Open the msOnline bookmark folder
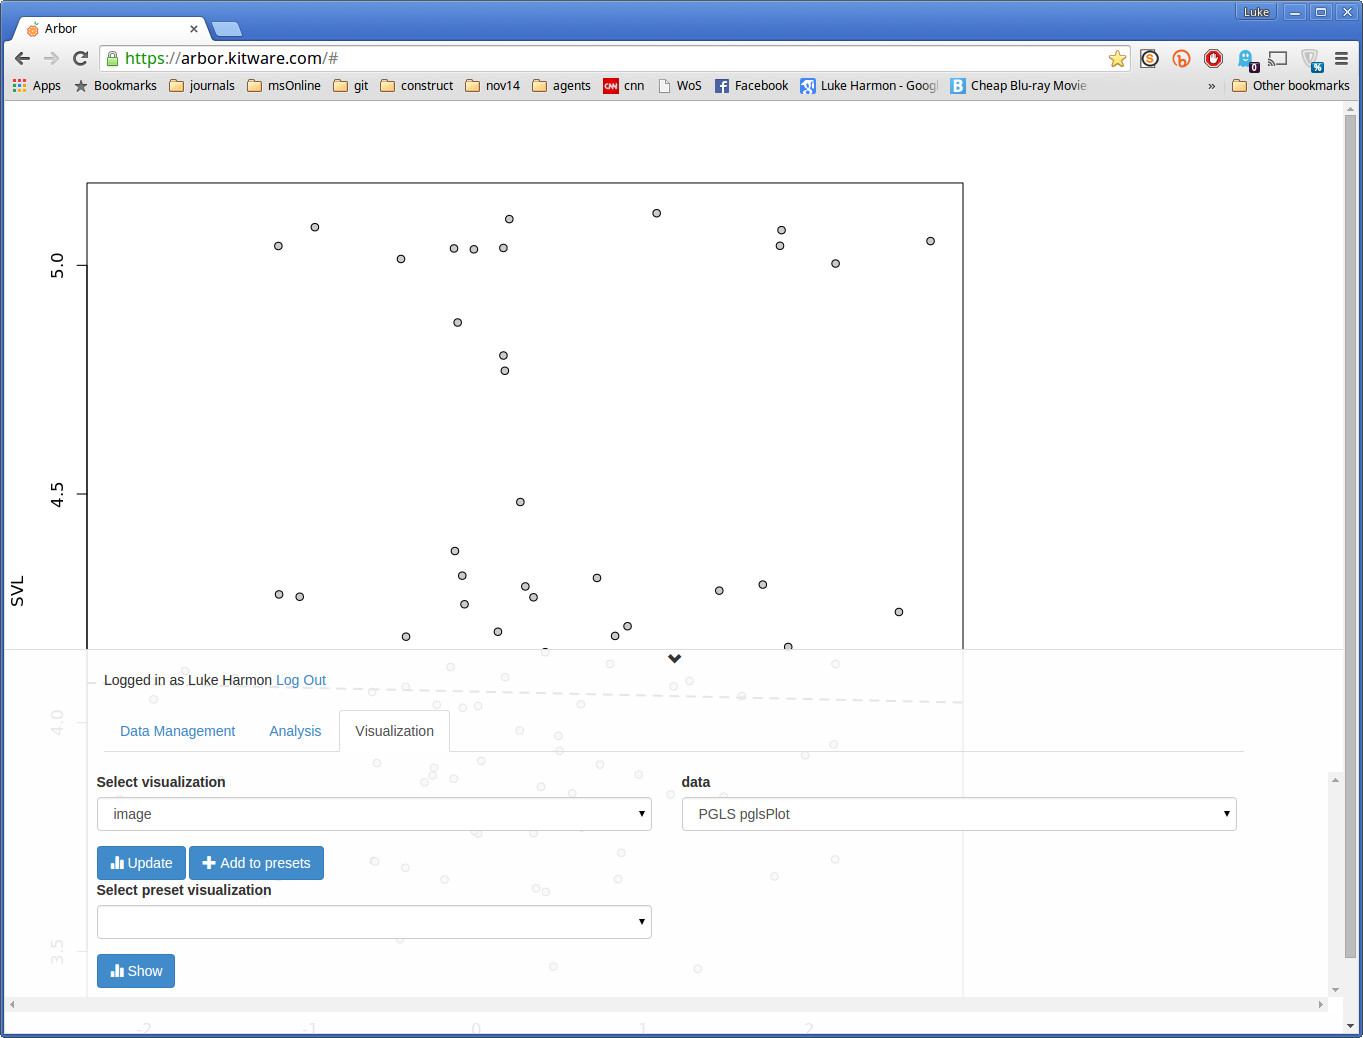 click(284, 86)
